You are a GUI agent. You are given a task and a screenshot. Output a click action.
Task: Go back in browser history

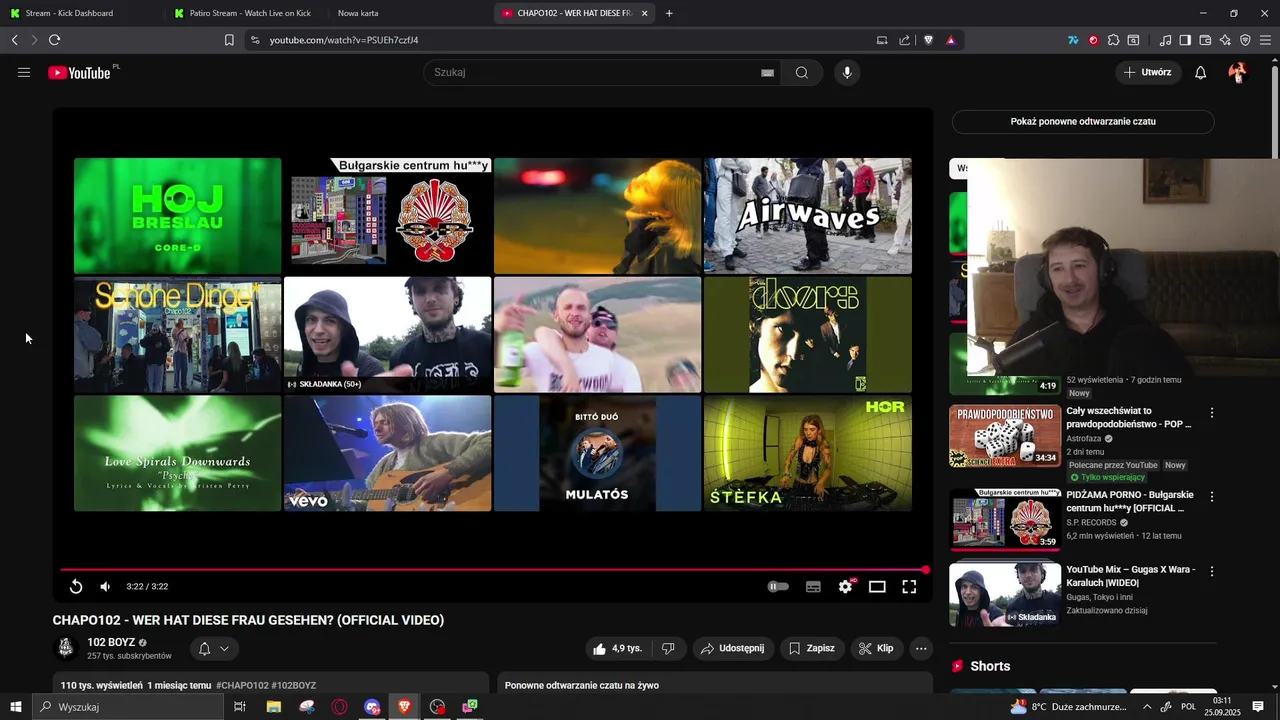14,40
